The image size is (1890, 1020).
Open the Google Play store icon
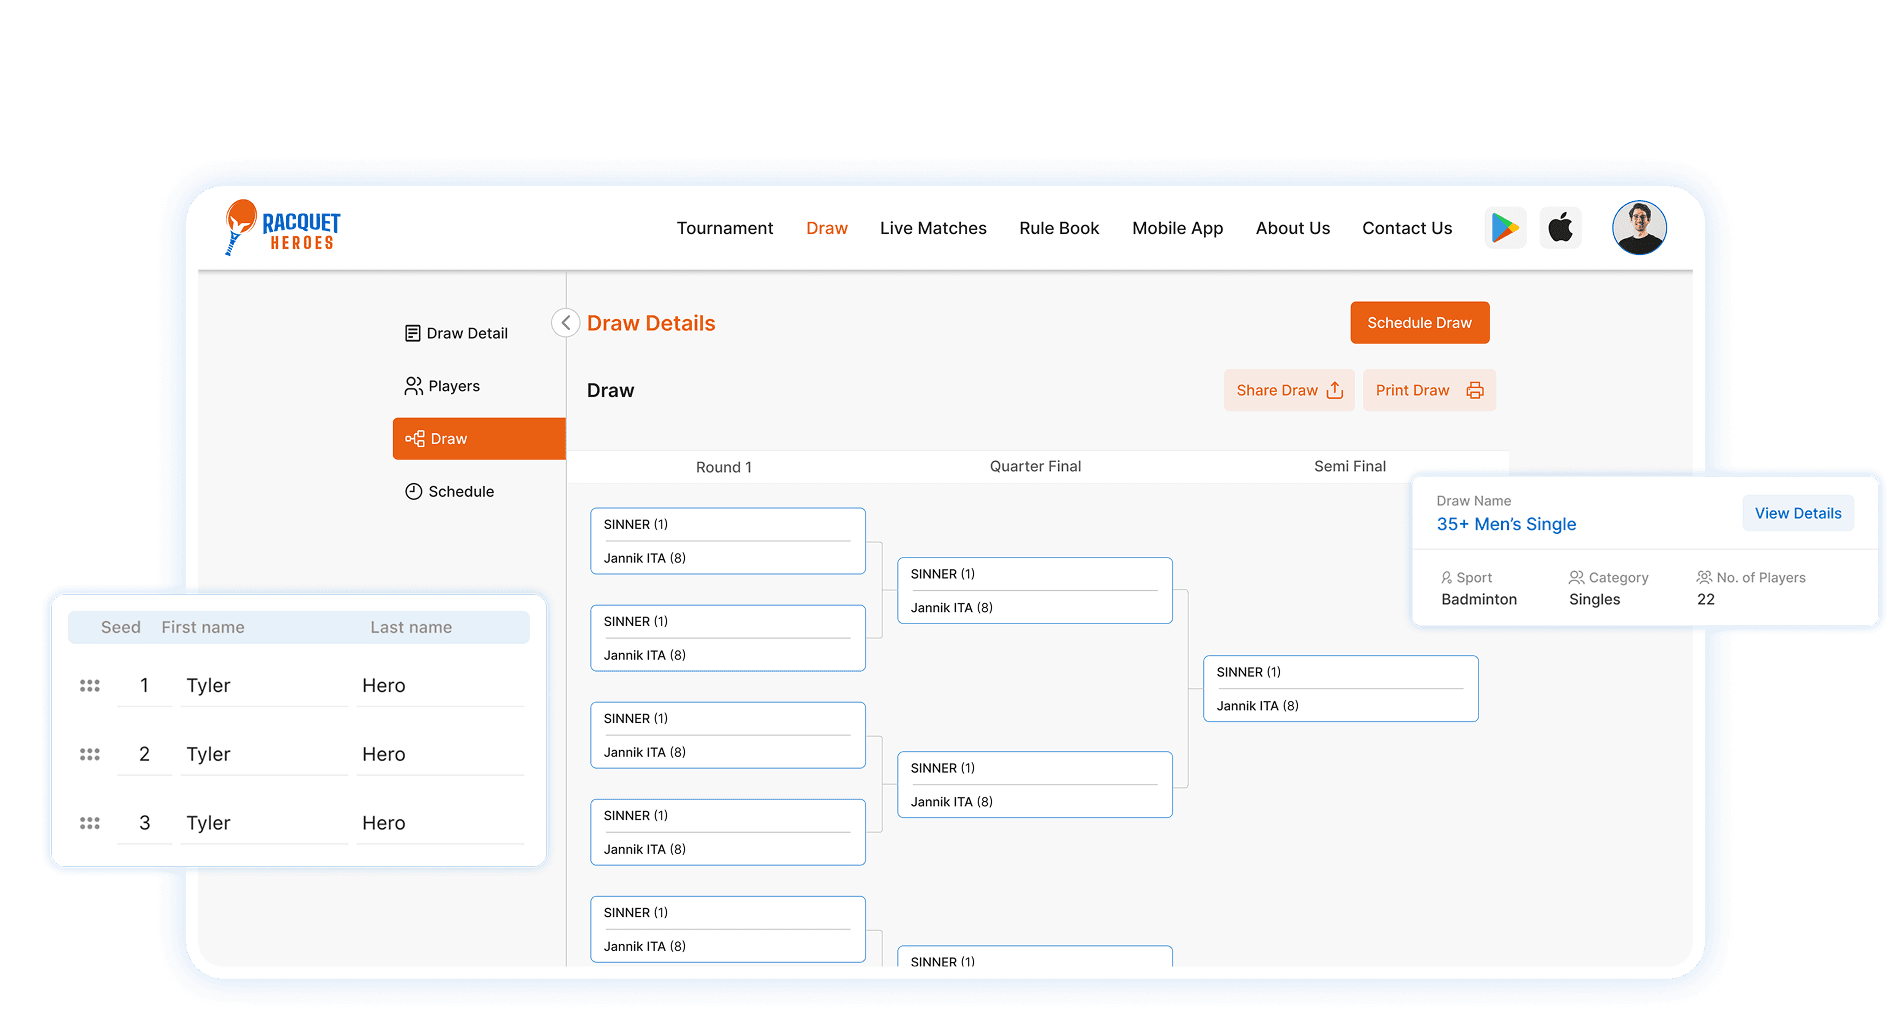[x=1504, y=228]
